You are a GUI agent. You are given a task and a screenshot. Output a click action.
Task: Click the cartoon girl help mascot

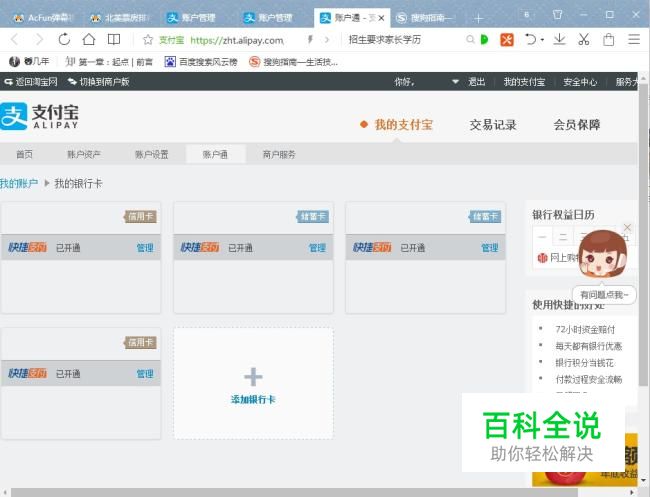(603, 255)
